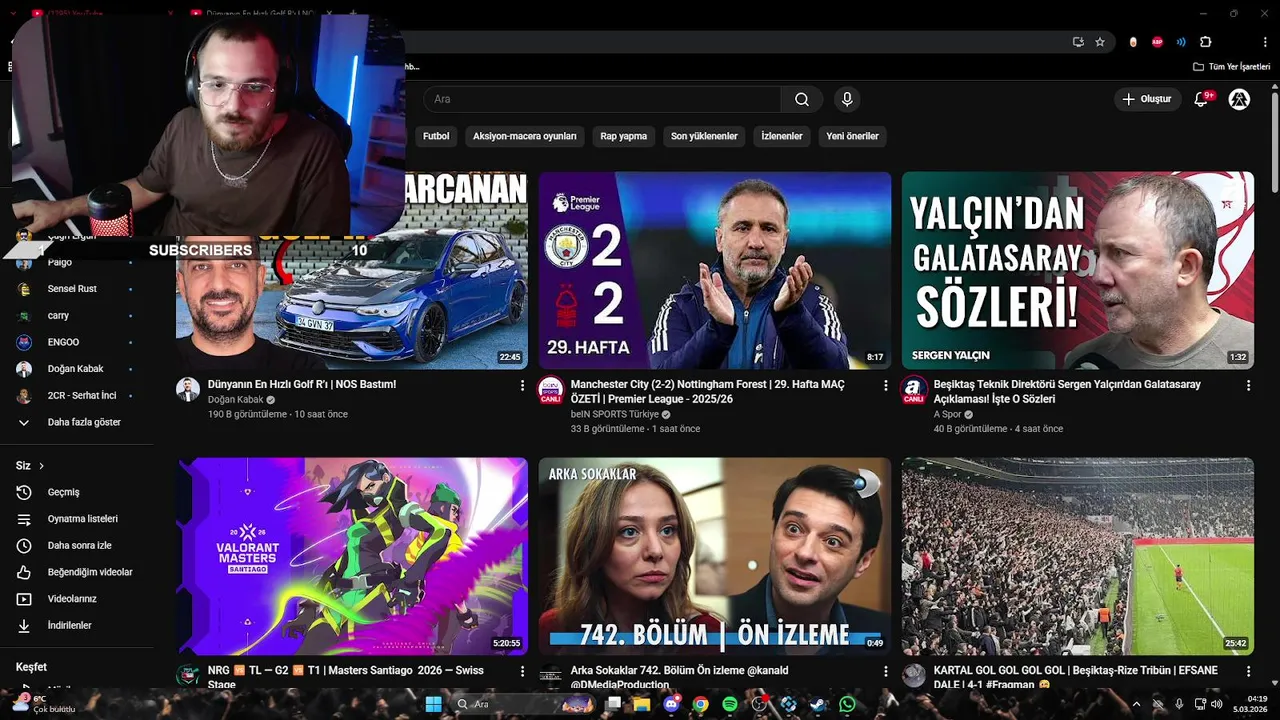Start voice search with the microphone icon
The image size is (1280, 720).
coord(847,99)
